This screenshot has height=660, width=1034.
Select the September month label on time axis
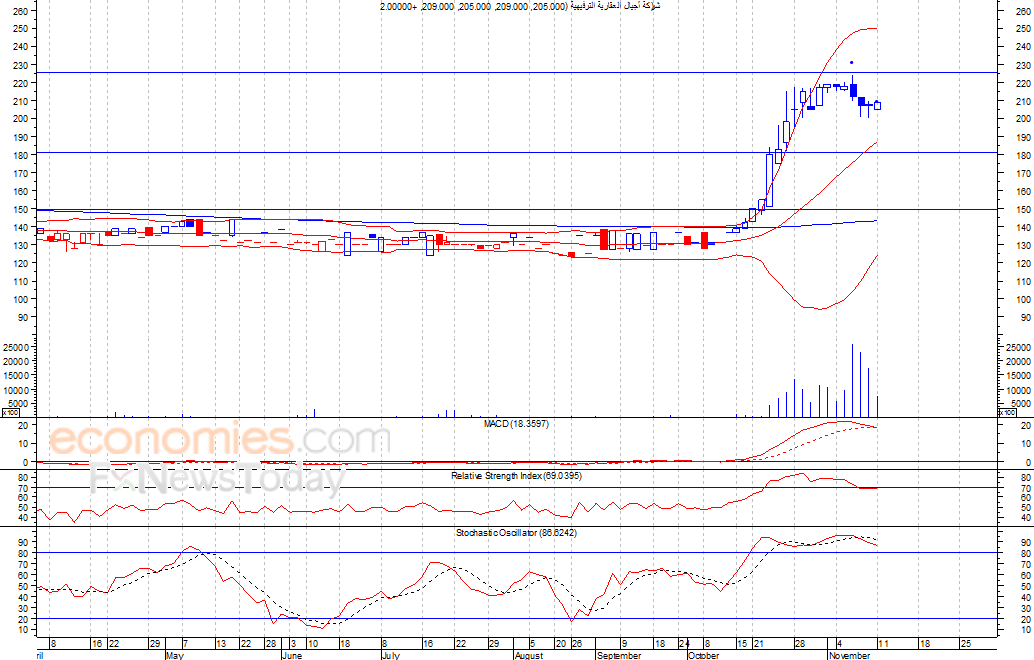(619, 655)
